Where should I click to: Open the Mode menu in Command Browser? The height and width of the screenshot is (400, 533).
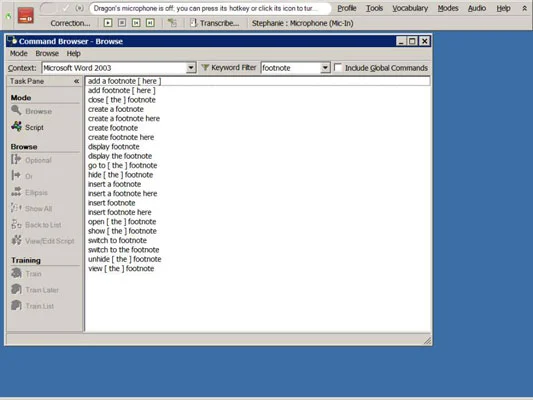(18, 53)
